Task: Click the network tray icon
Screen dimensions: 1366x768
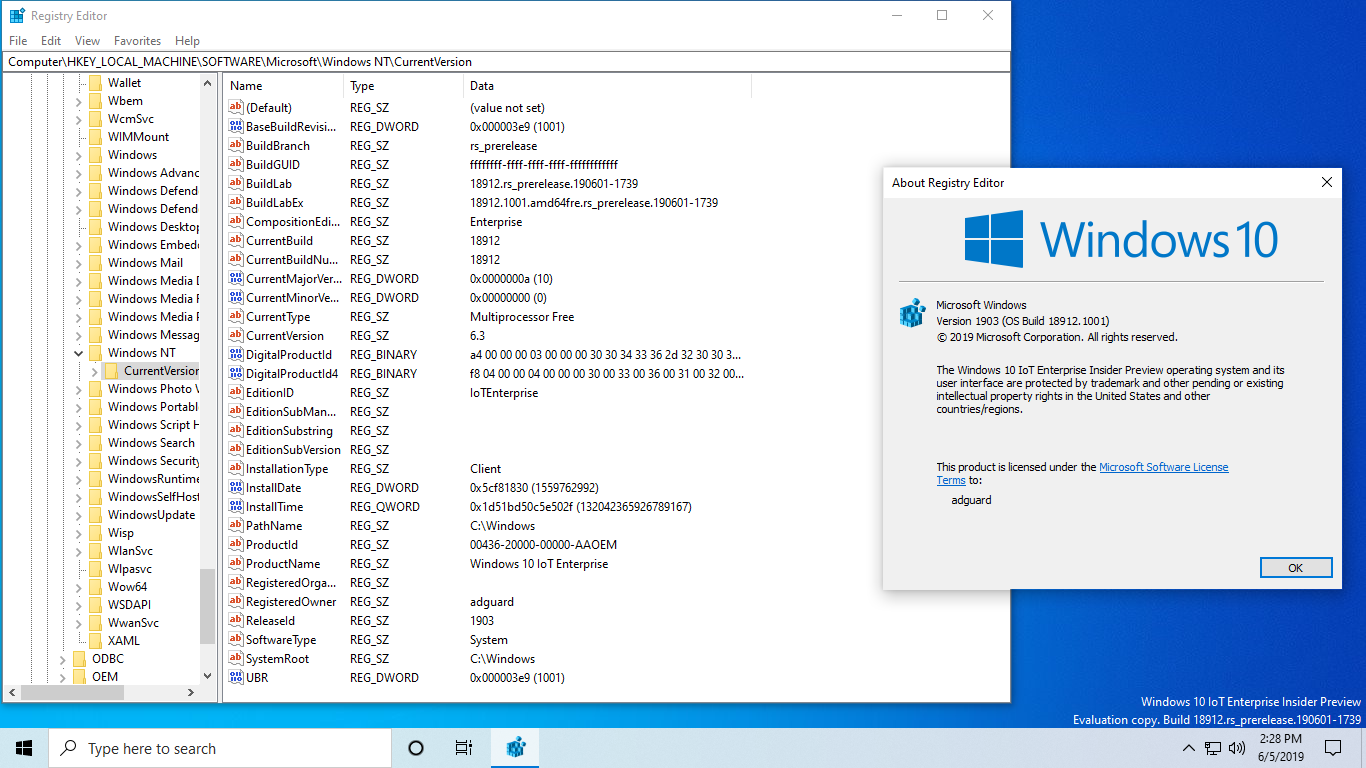Action: tap(1213, 748)
